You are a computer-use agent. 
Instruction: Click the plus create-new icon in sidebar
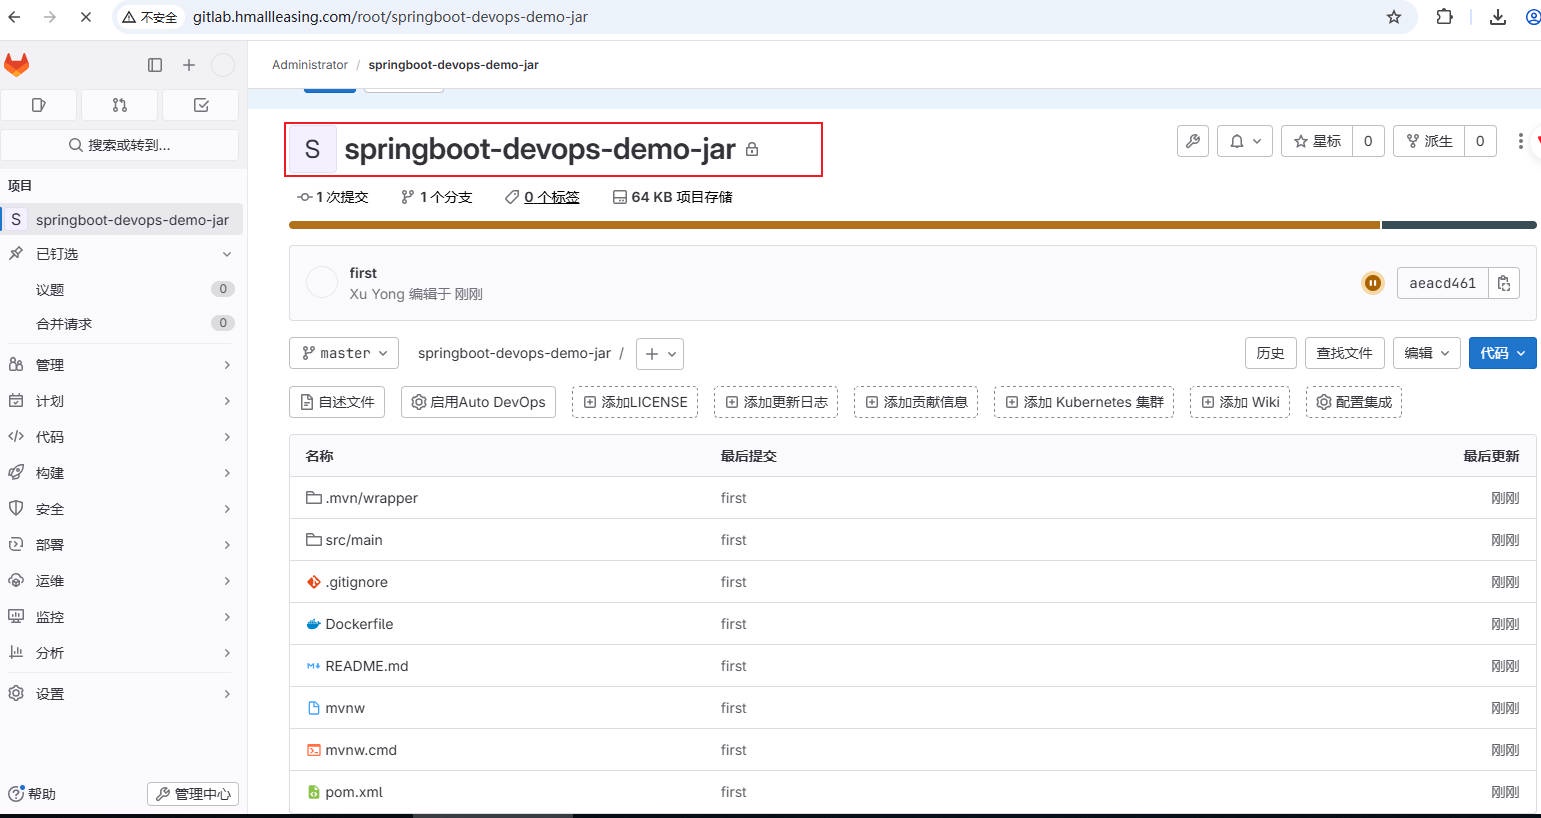point(189,65)
